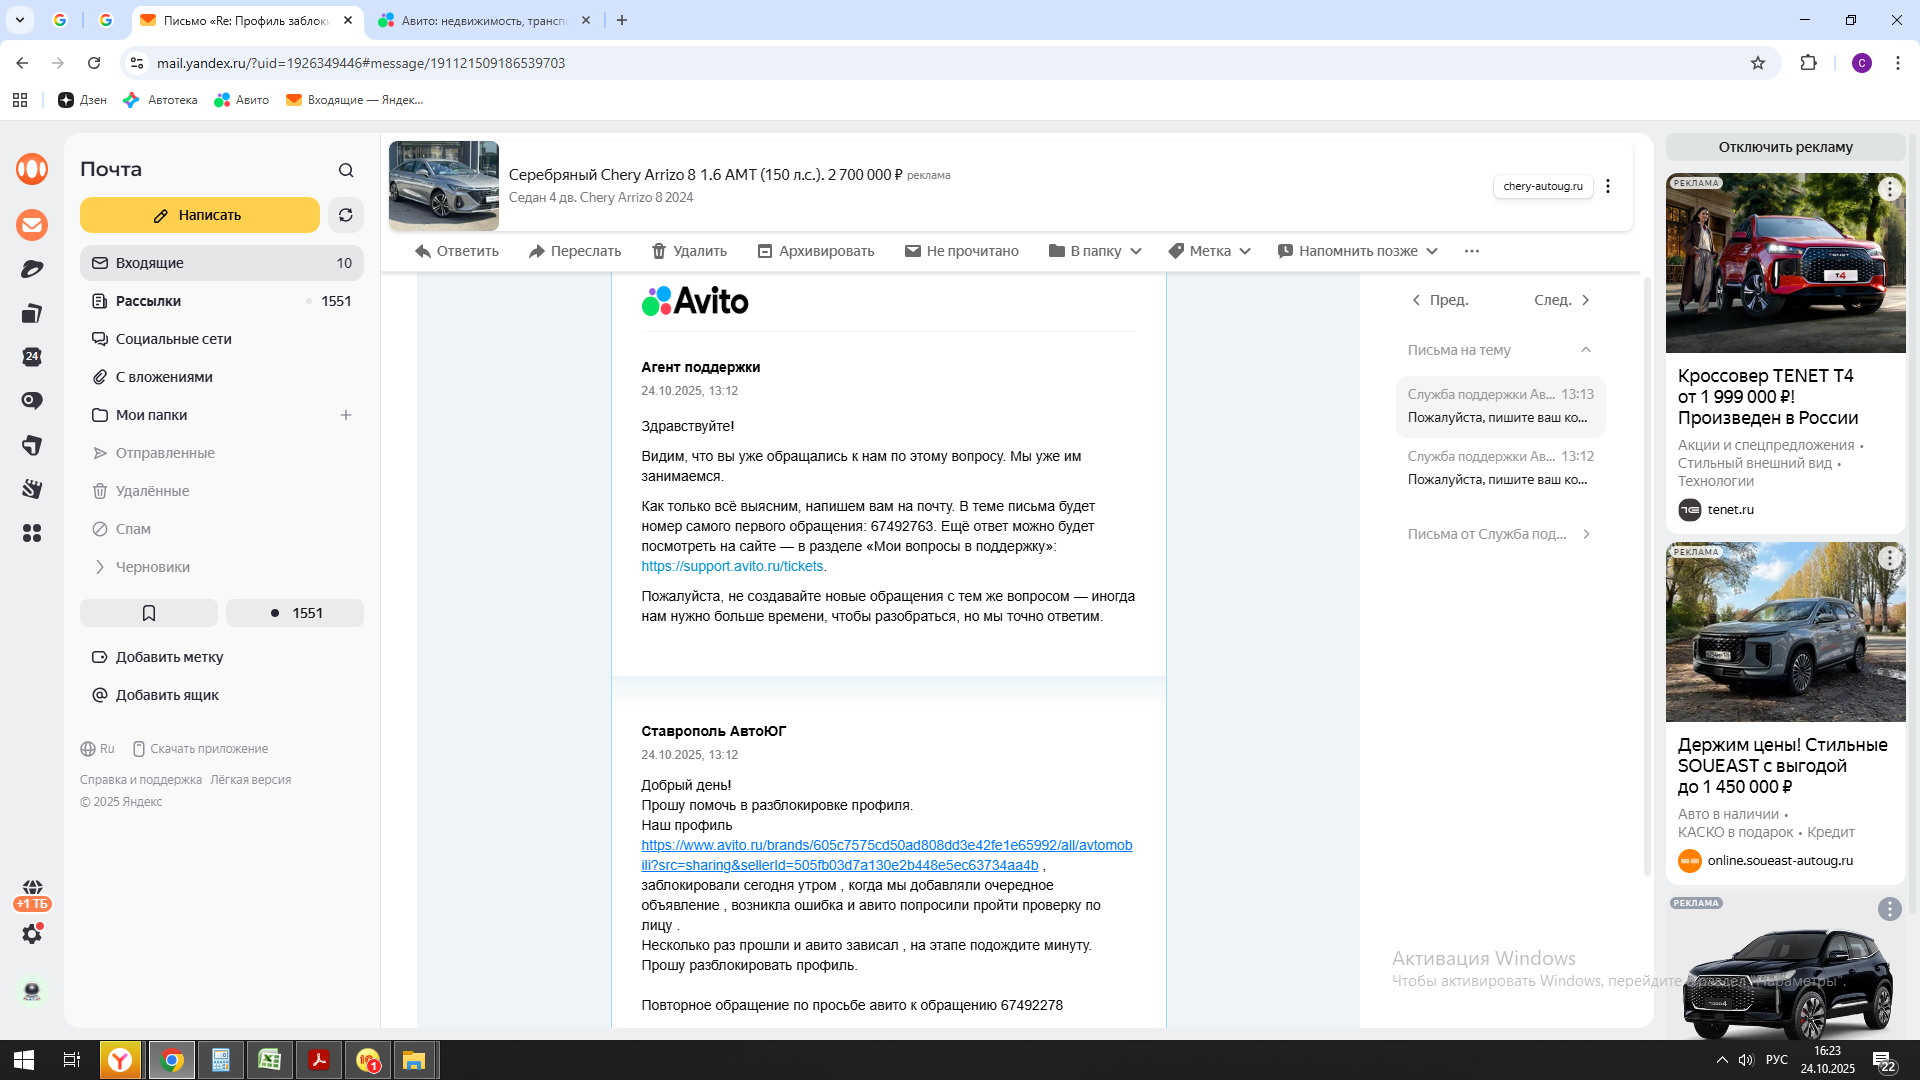Open the Рассылки folder
Screen dimensions: 1920x1080
click(x=148, y=301)
